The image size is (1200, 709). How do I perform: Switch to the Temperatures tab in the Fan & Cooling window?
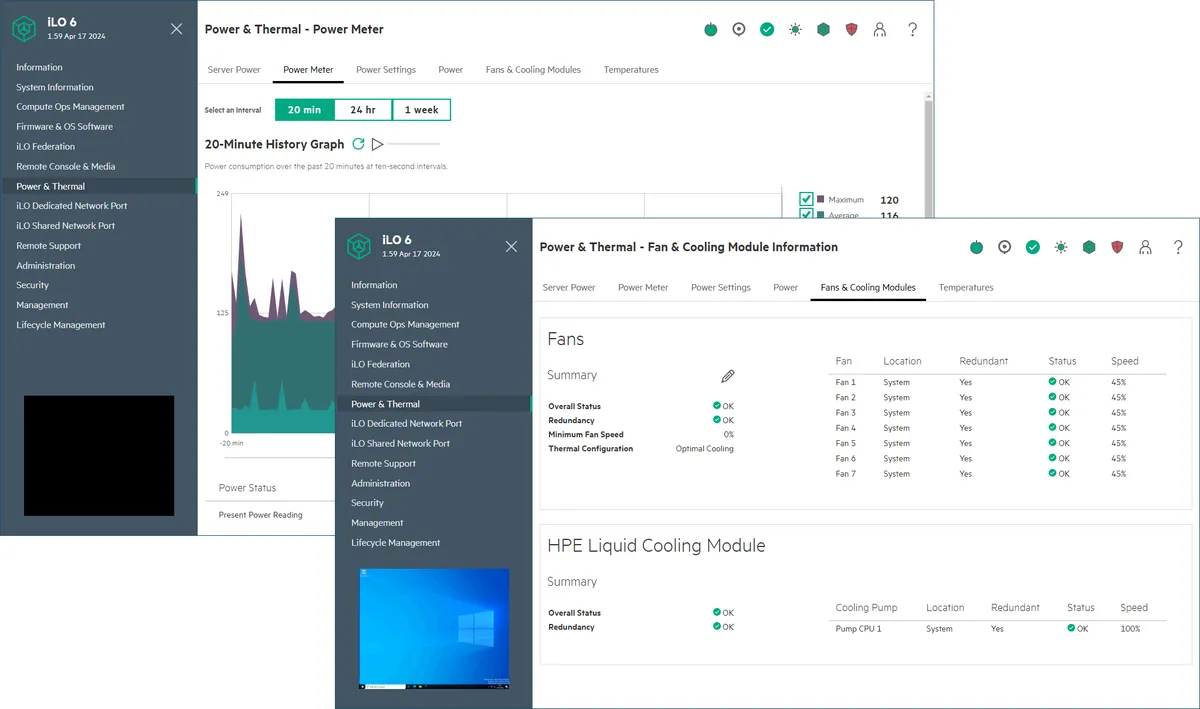tap(966, 288)
